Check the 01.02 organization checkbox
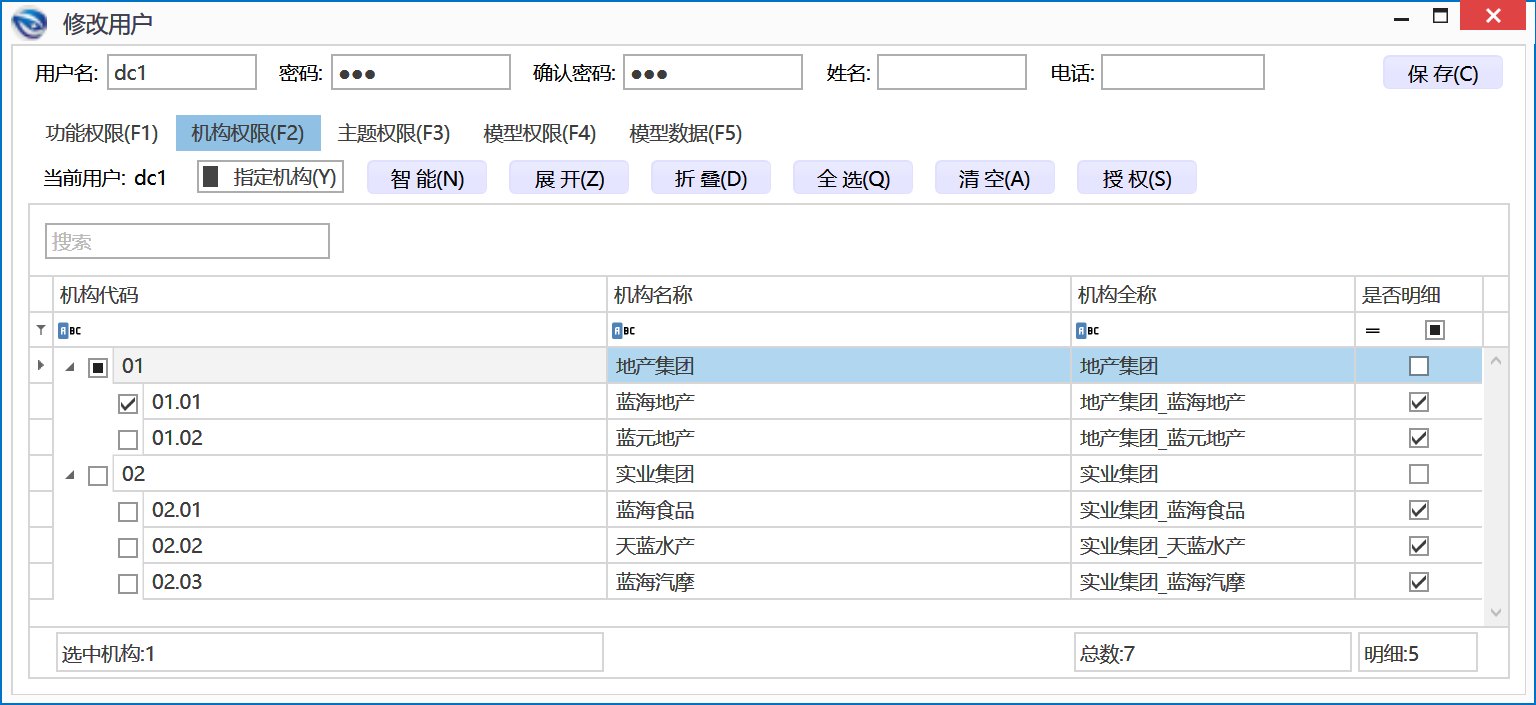 pyautogui.click(x=128, y=440)
